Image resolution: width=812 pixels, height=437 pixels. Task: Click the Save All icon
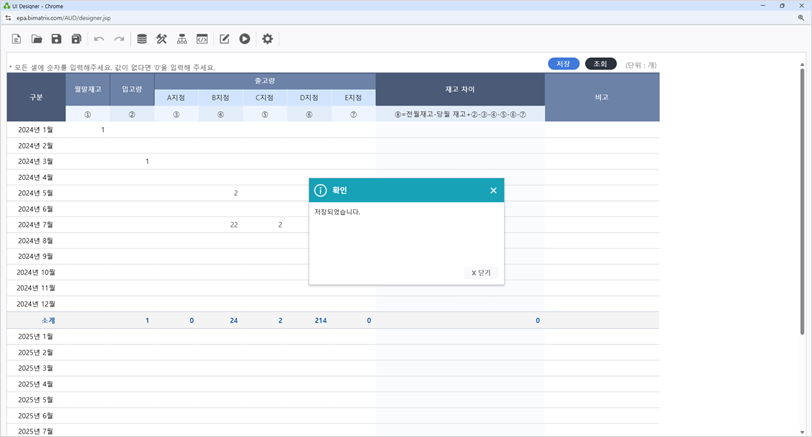(x=77, y=39)
